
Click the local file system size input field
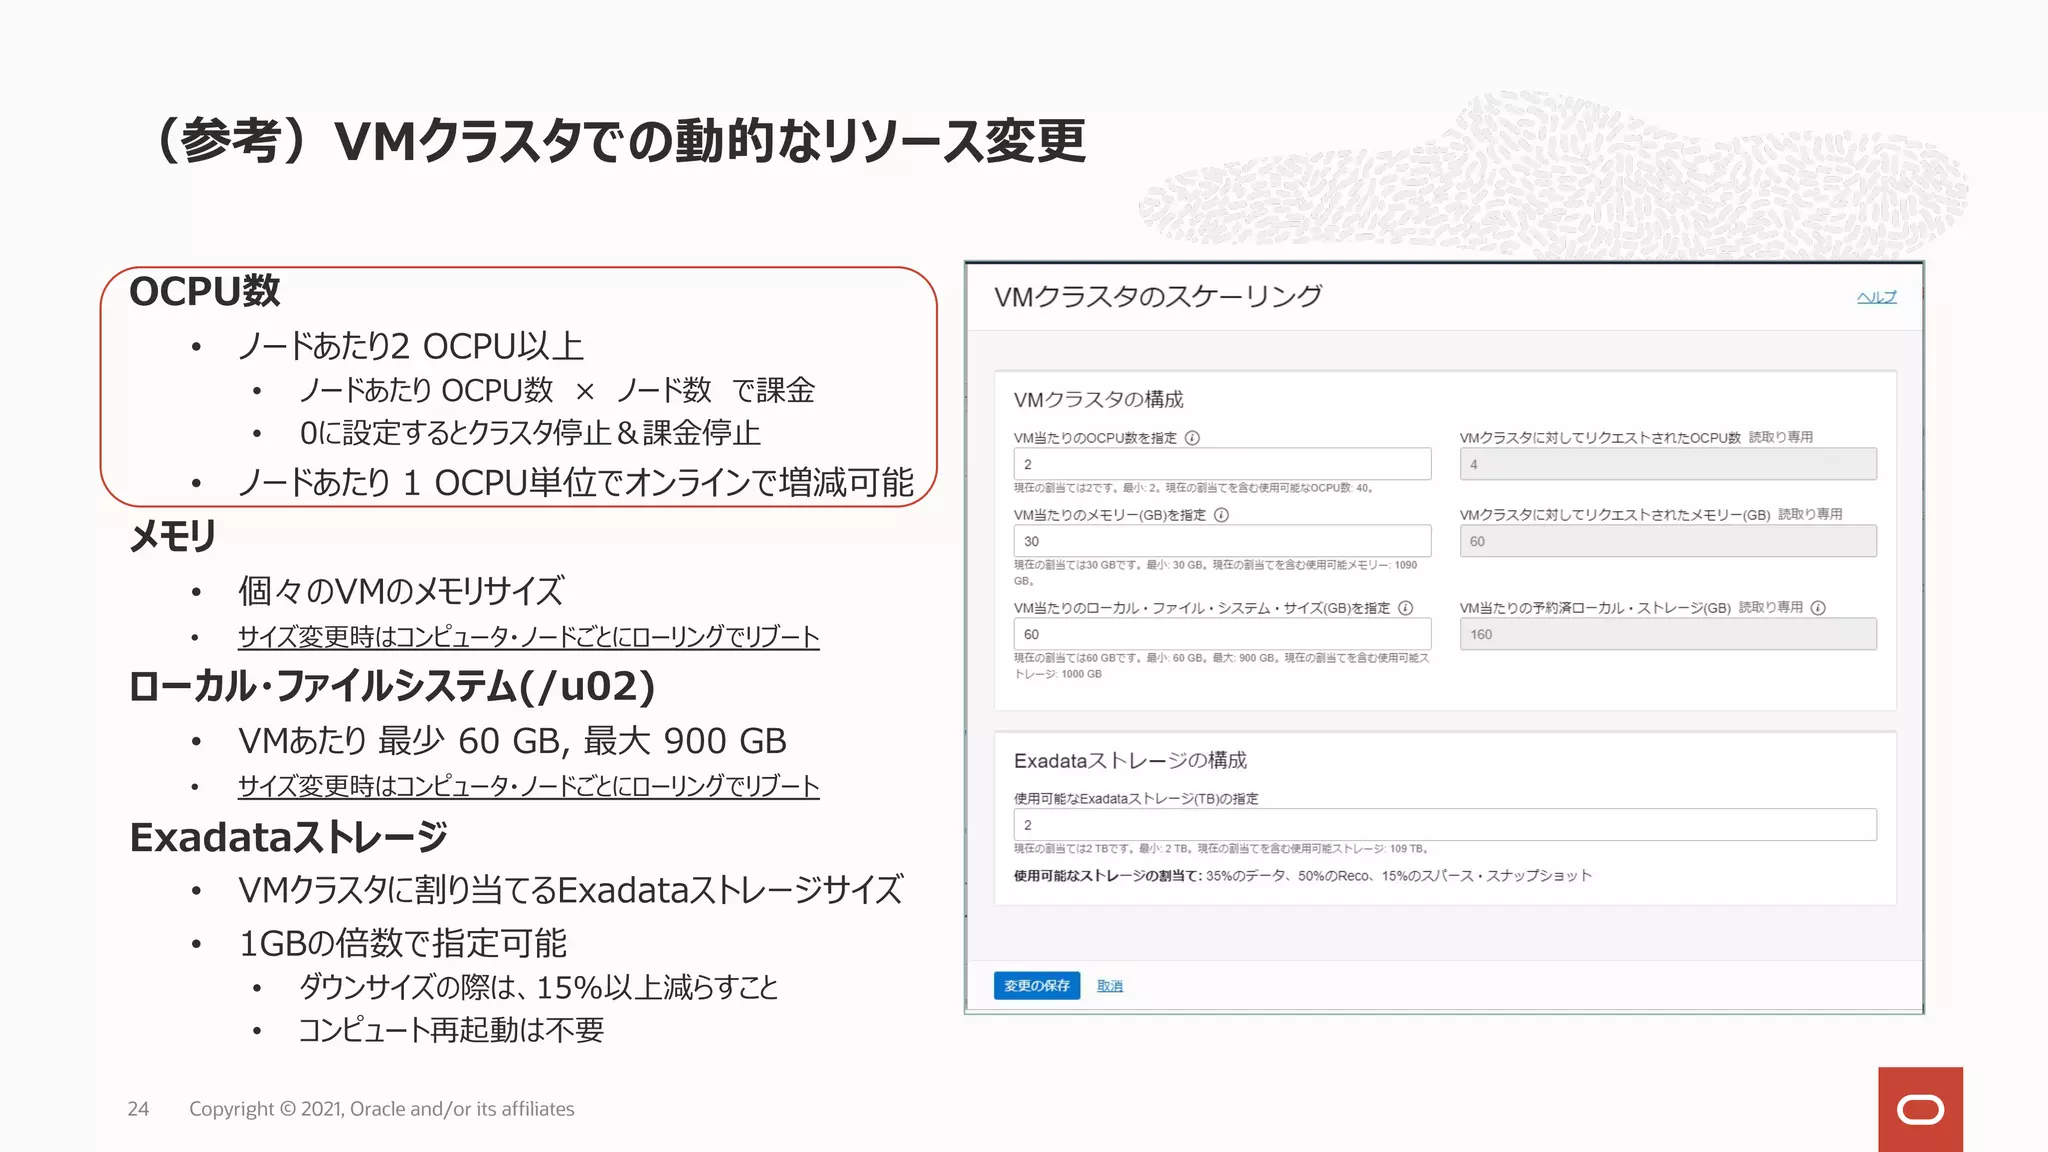click(1222, 634)
